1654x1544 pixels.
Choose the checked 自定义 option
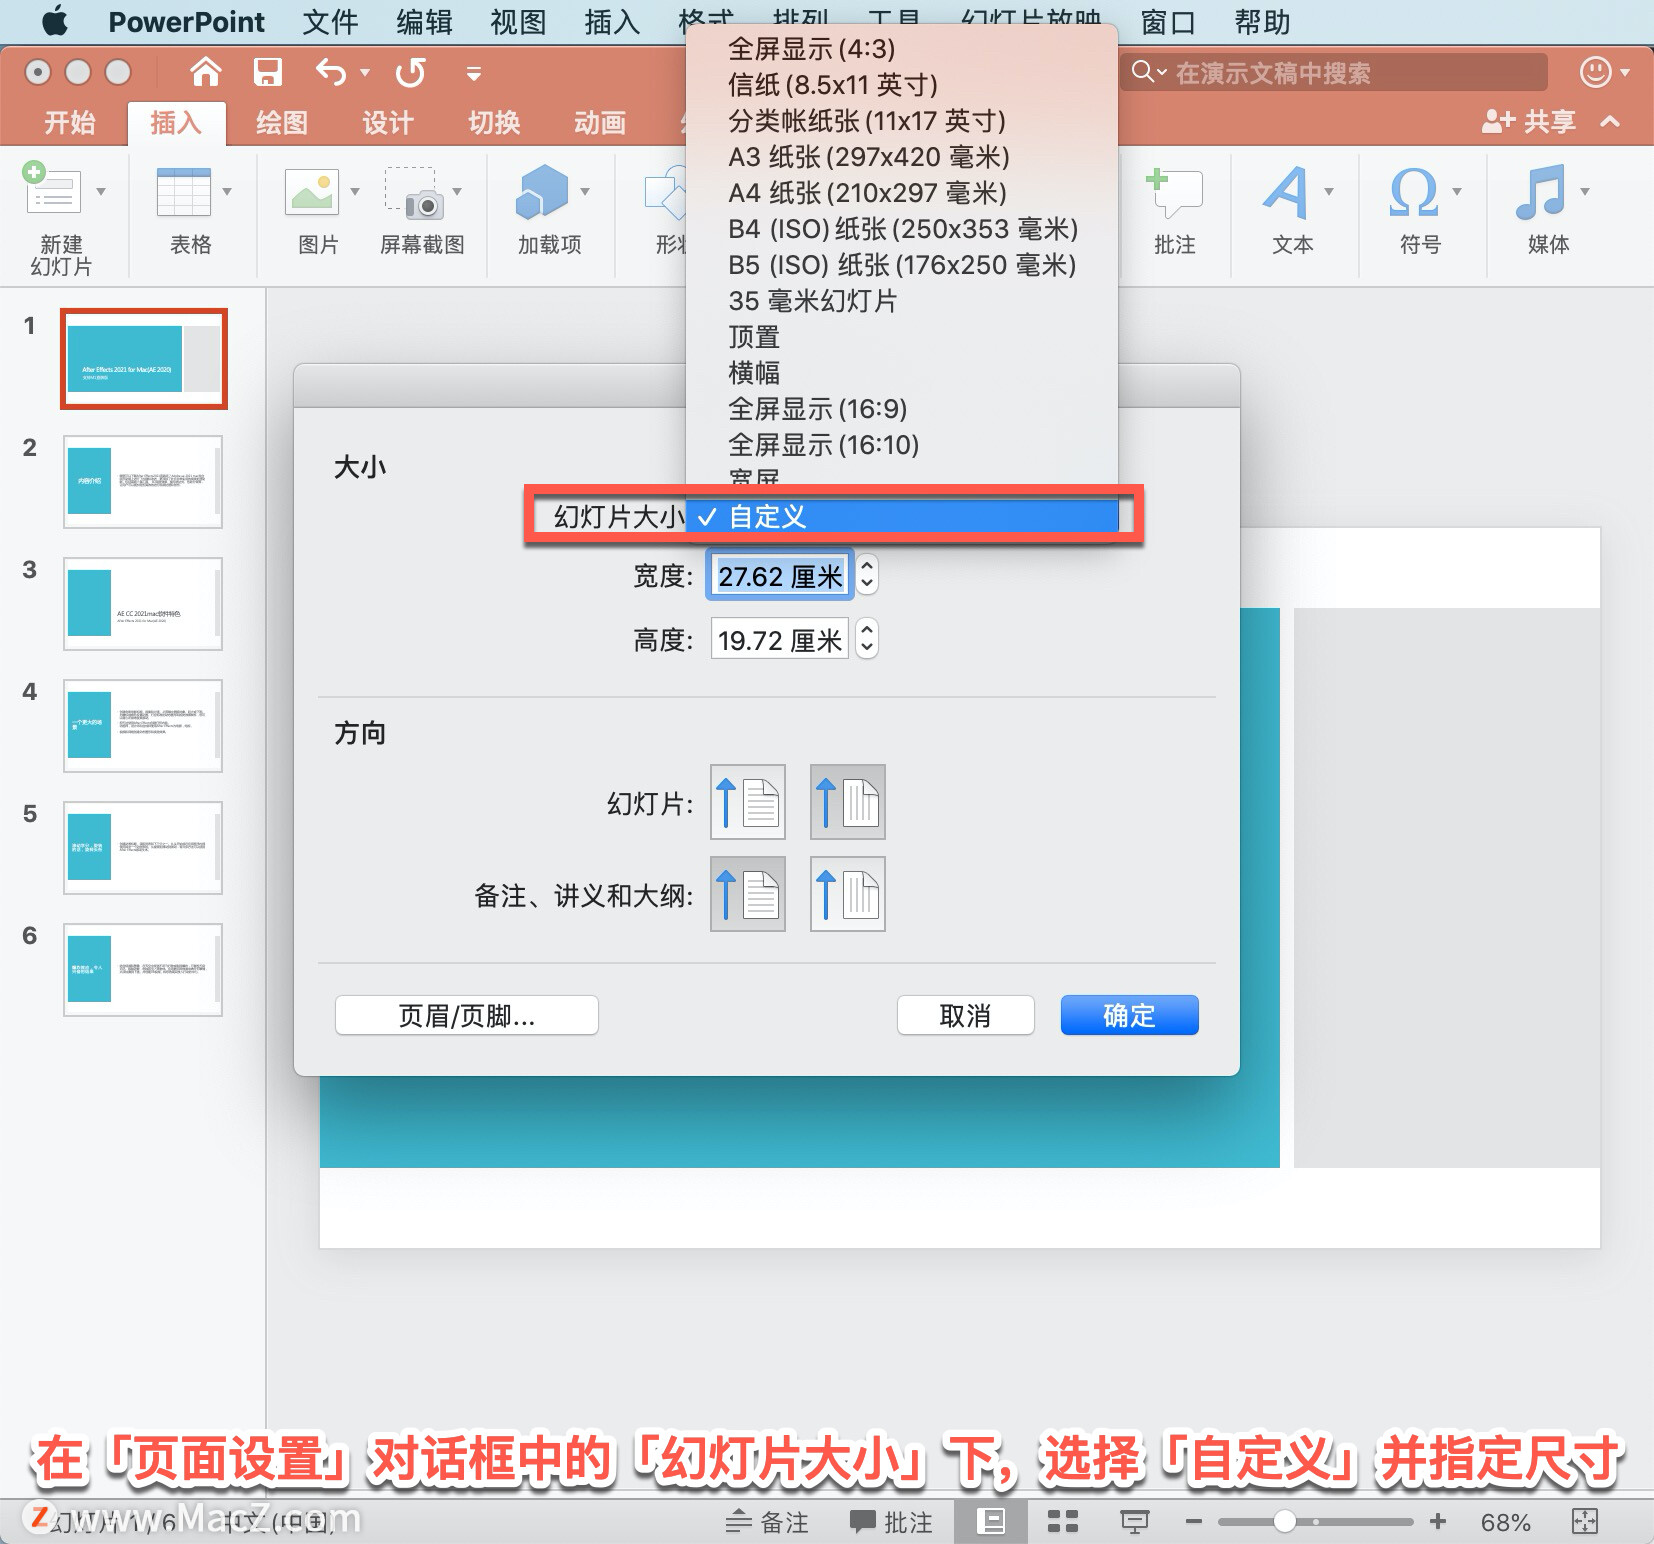pyautogui.click(x=902, y=517)
